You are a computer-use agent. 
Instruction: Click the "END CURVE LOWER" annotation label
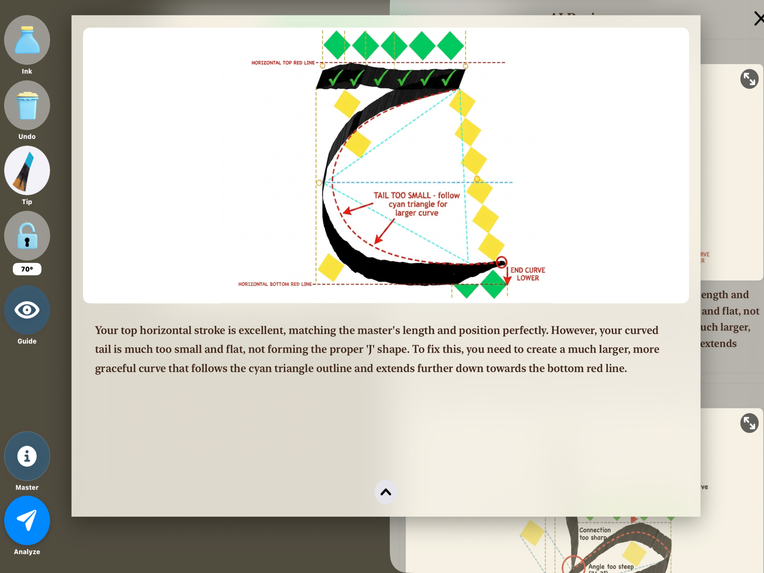528,274
